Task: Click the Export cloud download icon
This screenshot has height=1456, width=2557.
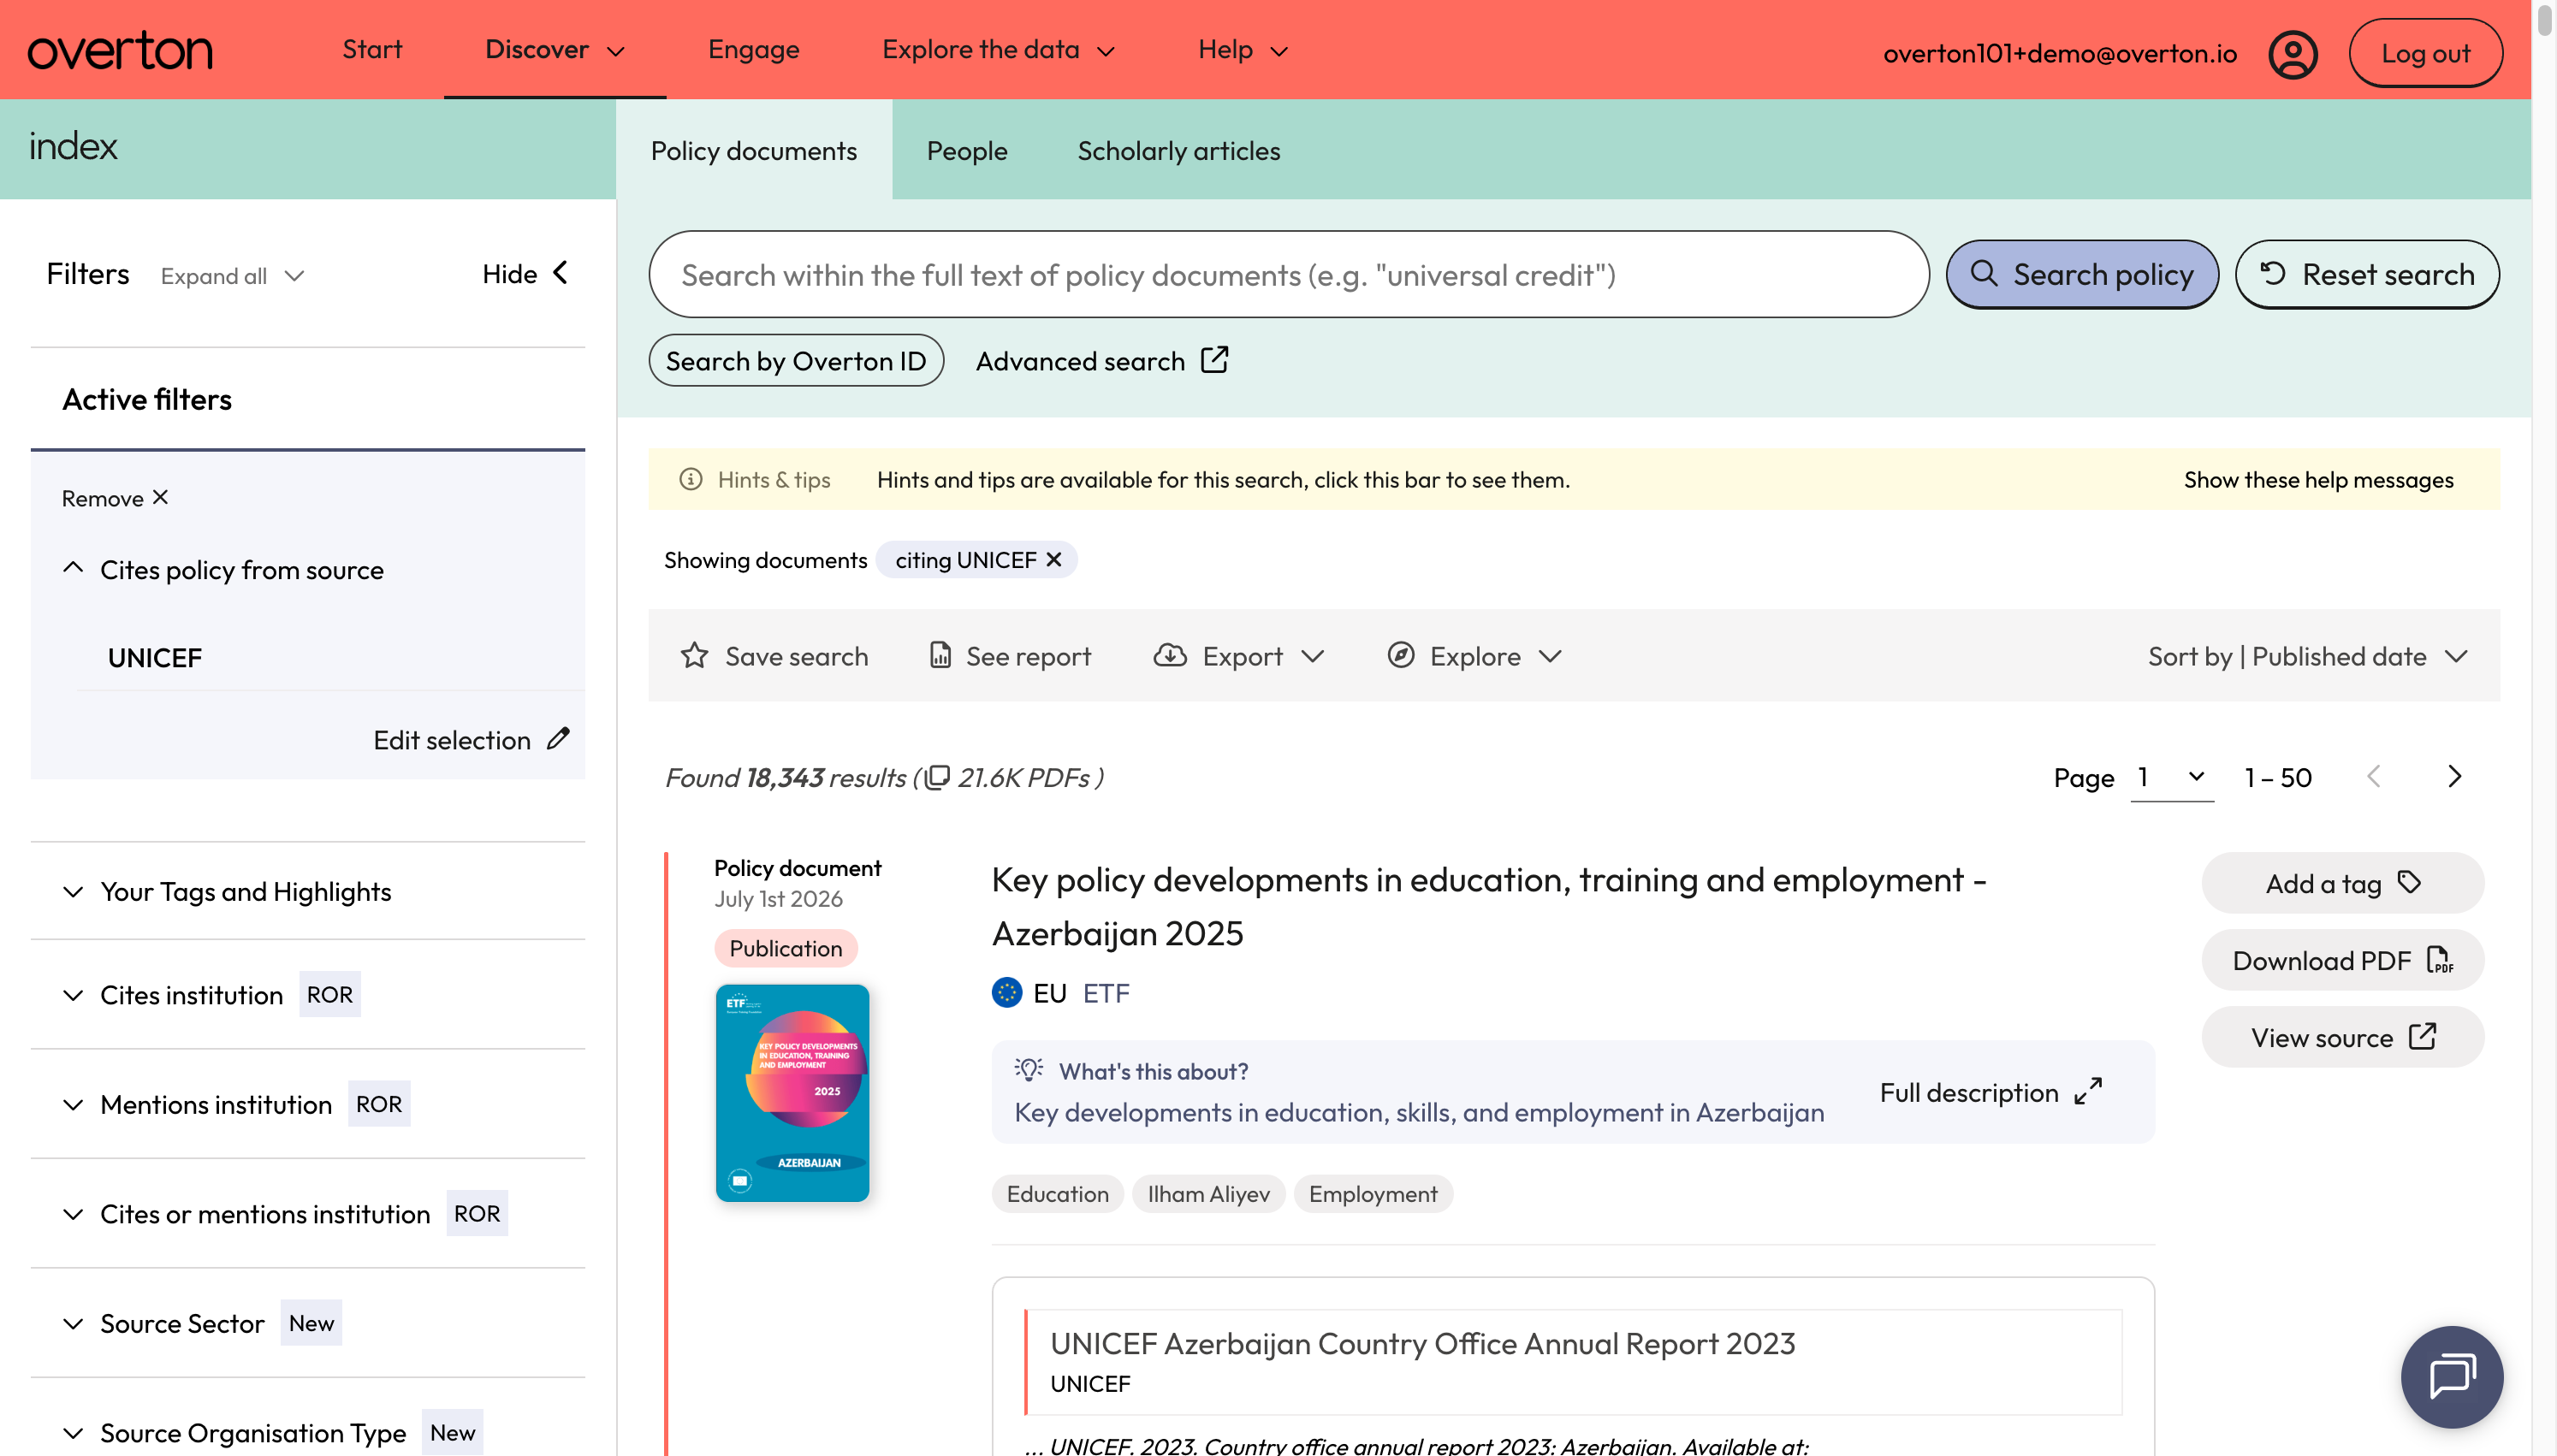Action: (x=1169, y=656)
